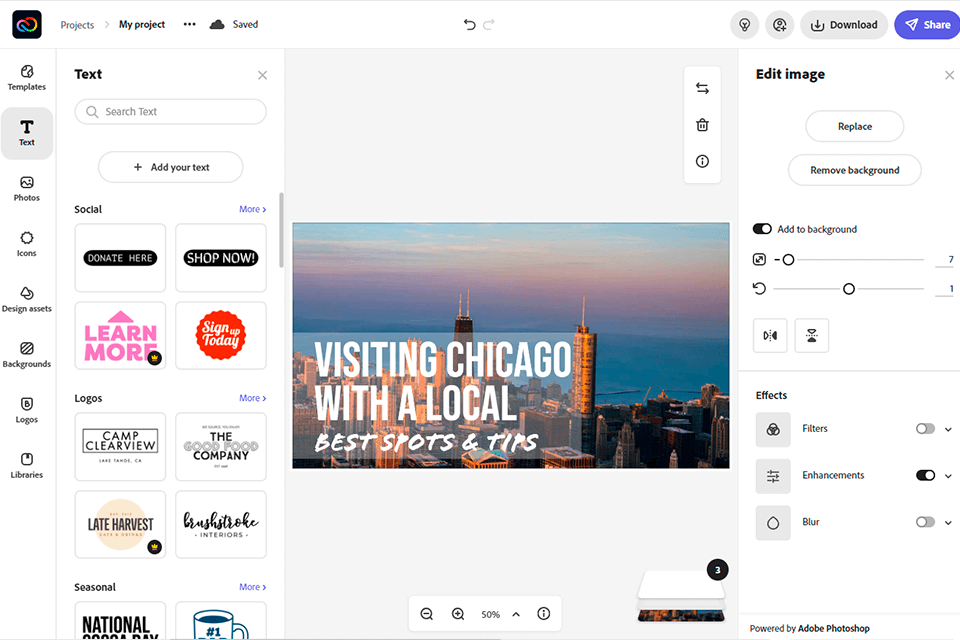The image size is (960, 640).
Task: Click the lightbulb ideas icon
Action: [x=744, y=25]
